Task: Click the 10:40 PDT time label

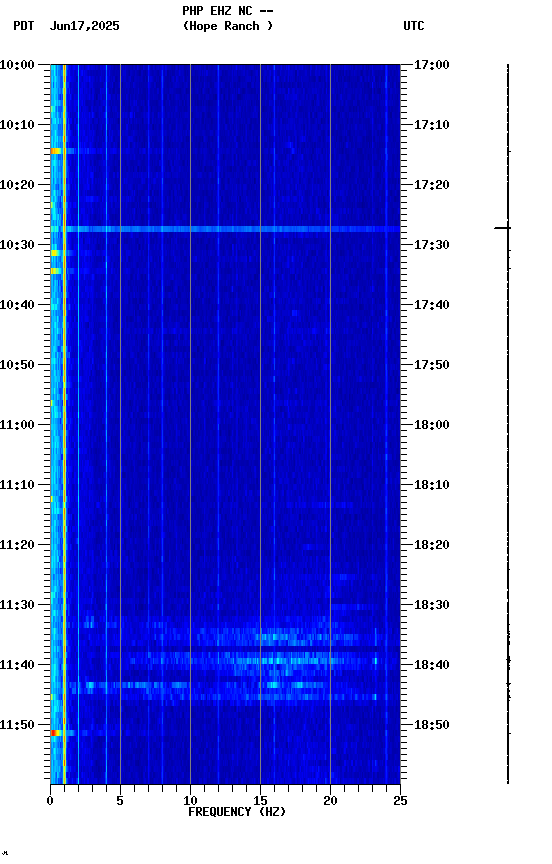Action: [17, 305]
